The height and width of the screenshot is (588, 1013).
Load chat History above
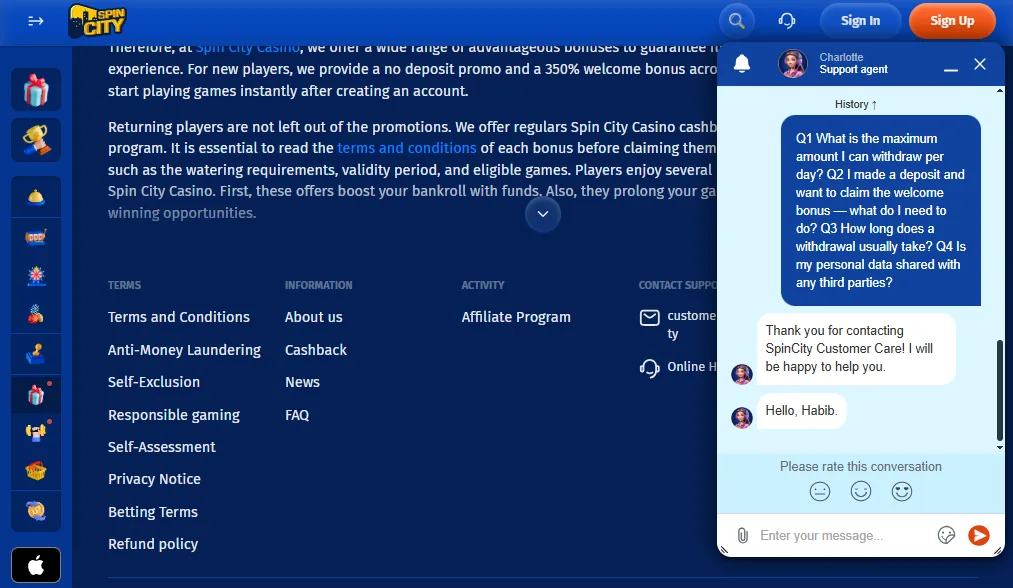855,104
